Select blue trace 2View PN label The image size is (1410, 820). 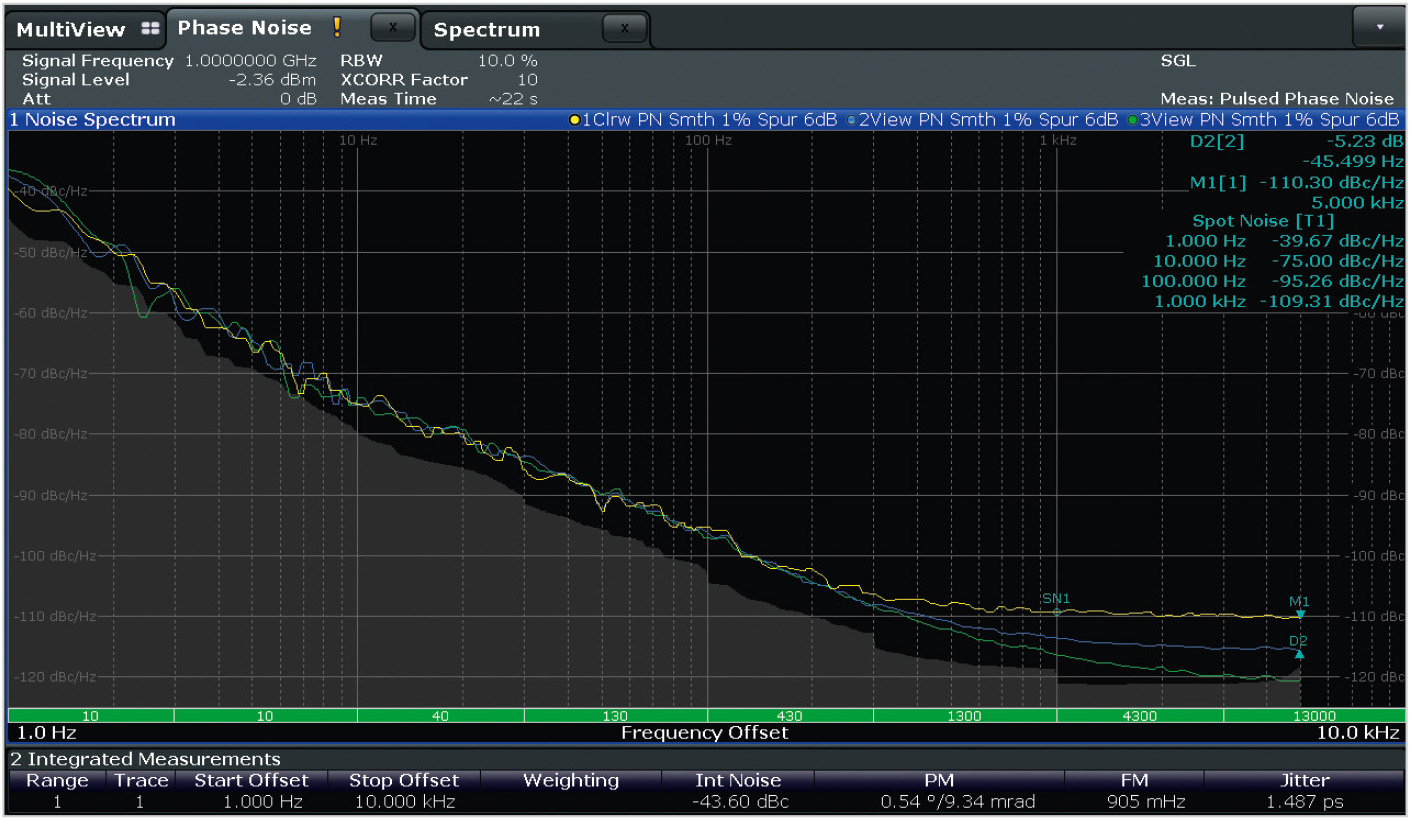coord(982,120)
